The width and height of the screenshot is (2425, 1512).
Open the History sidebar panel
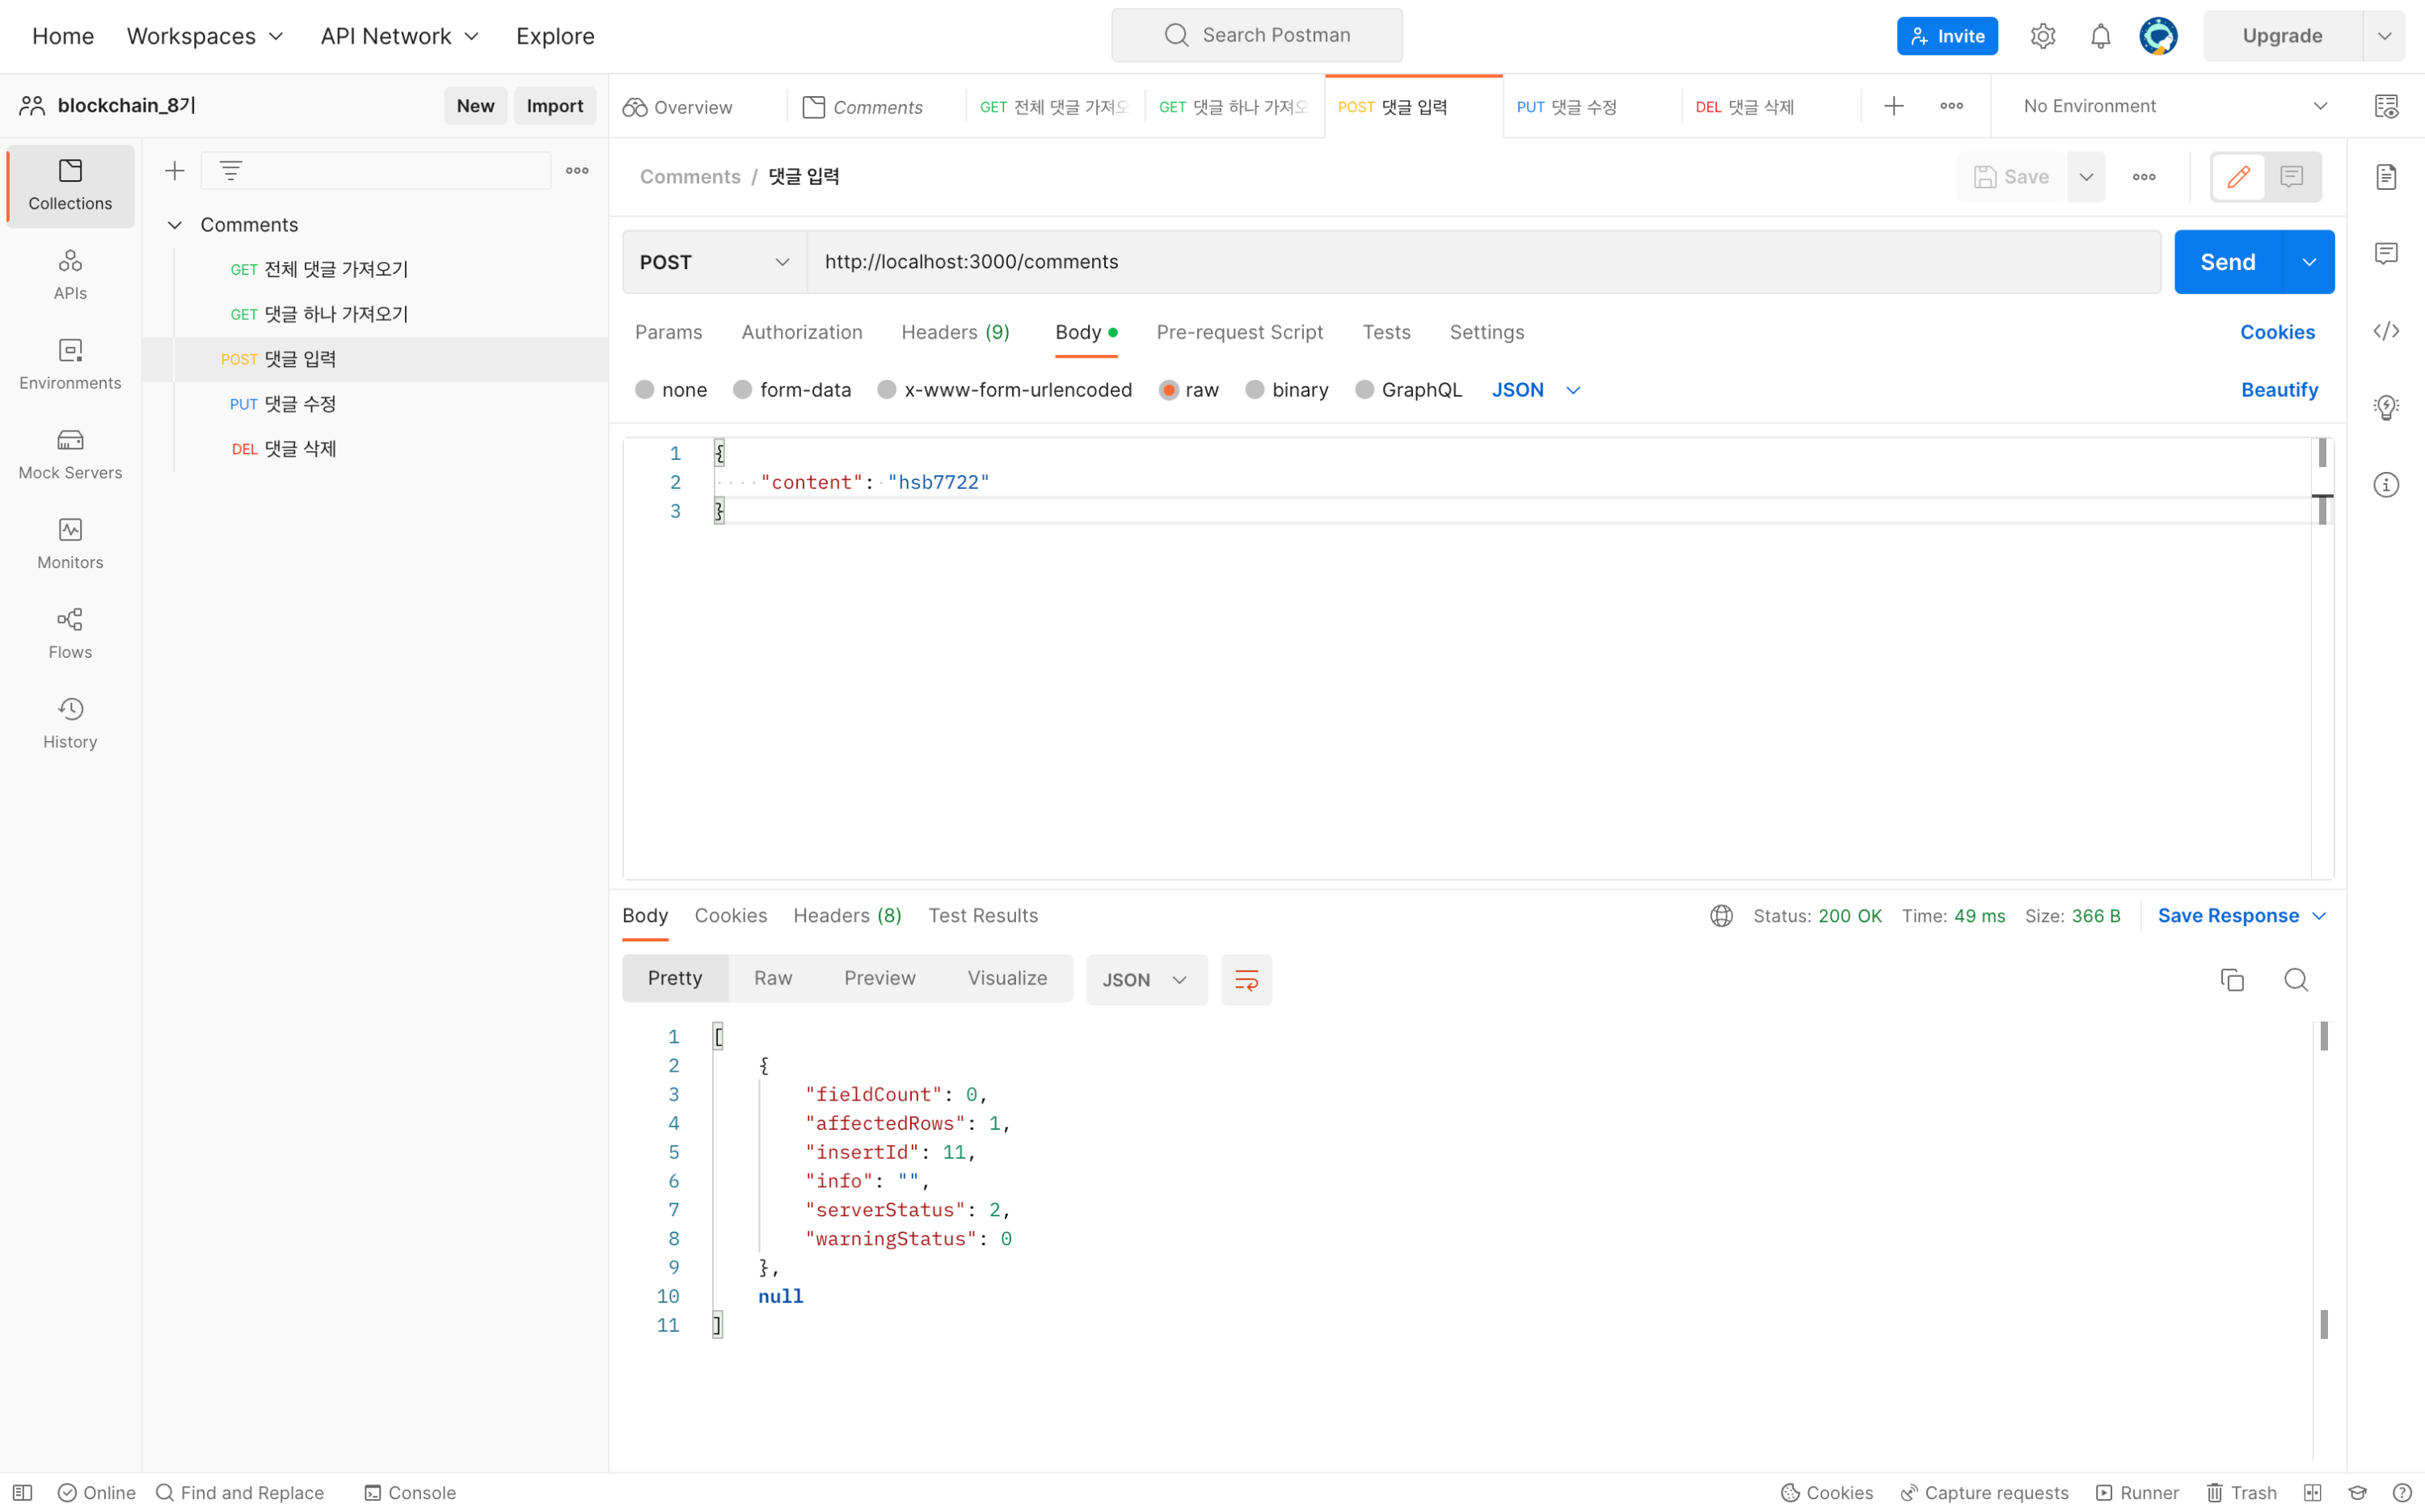(70, 724)
